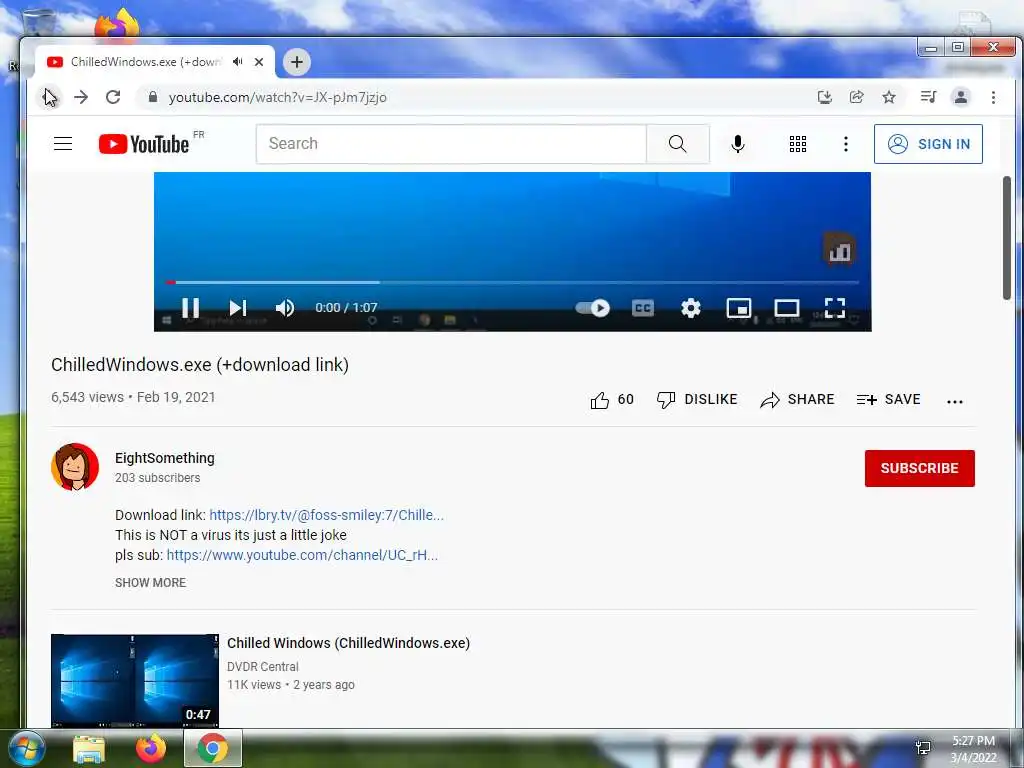Click the SIGN IN button
1024x768 pixels.
click(x=928, y=144)
